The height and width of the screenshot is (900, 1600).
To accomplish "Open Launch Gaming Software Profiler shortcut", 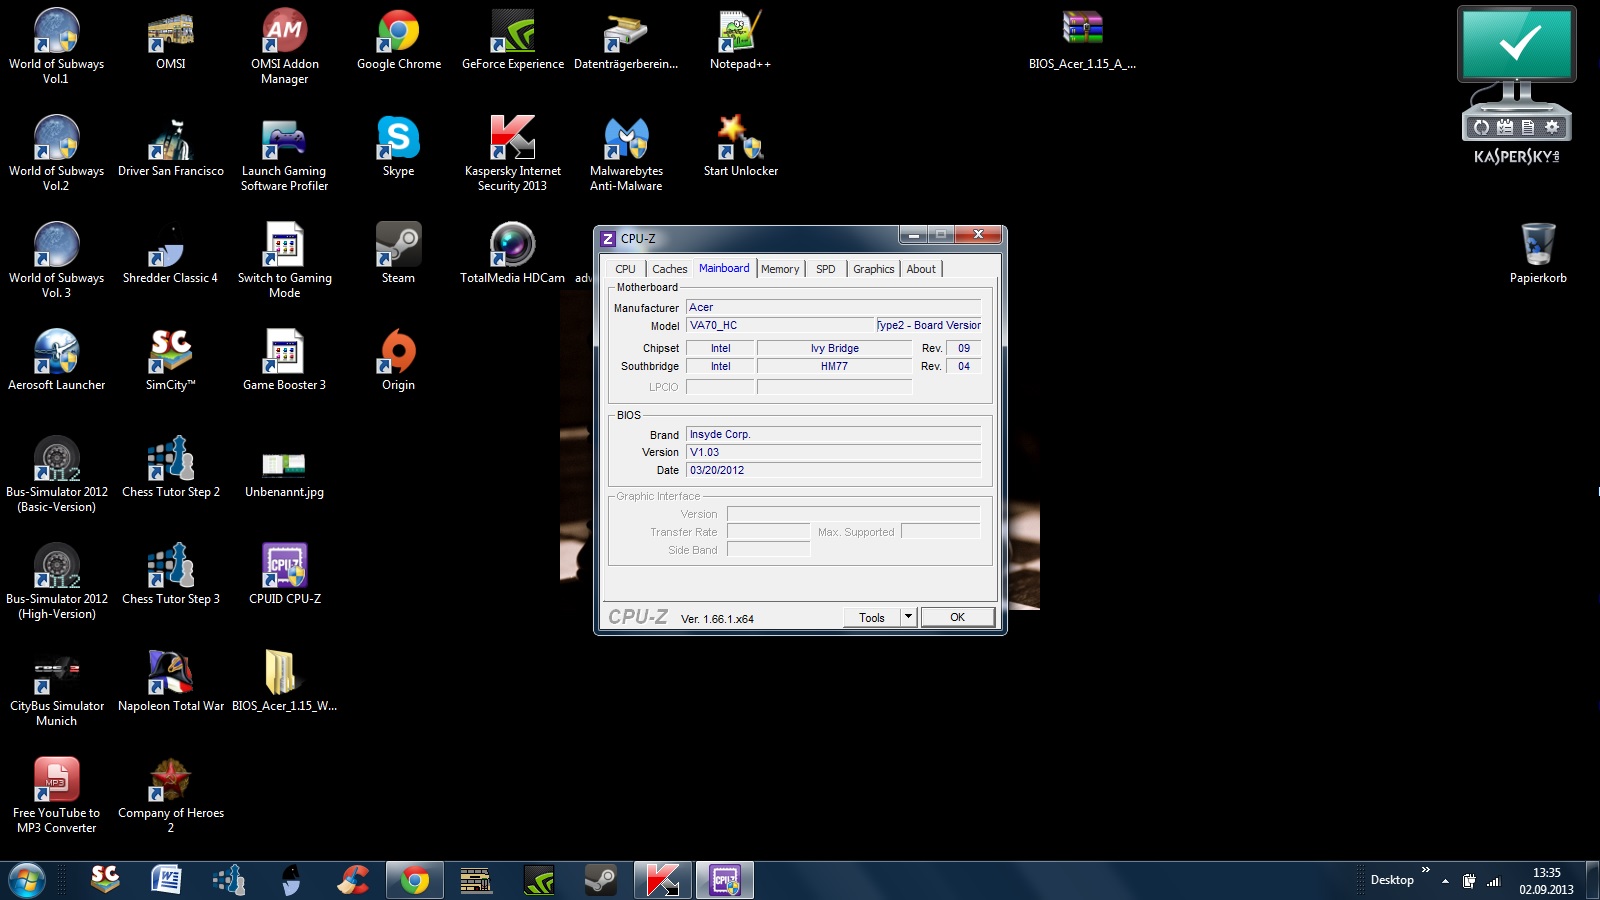I will (285, 153).
